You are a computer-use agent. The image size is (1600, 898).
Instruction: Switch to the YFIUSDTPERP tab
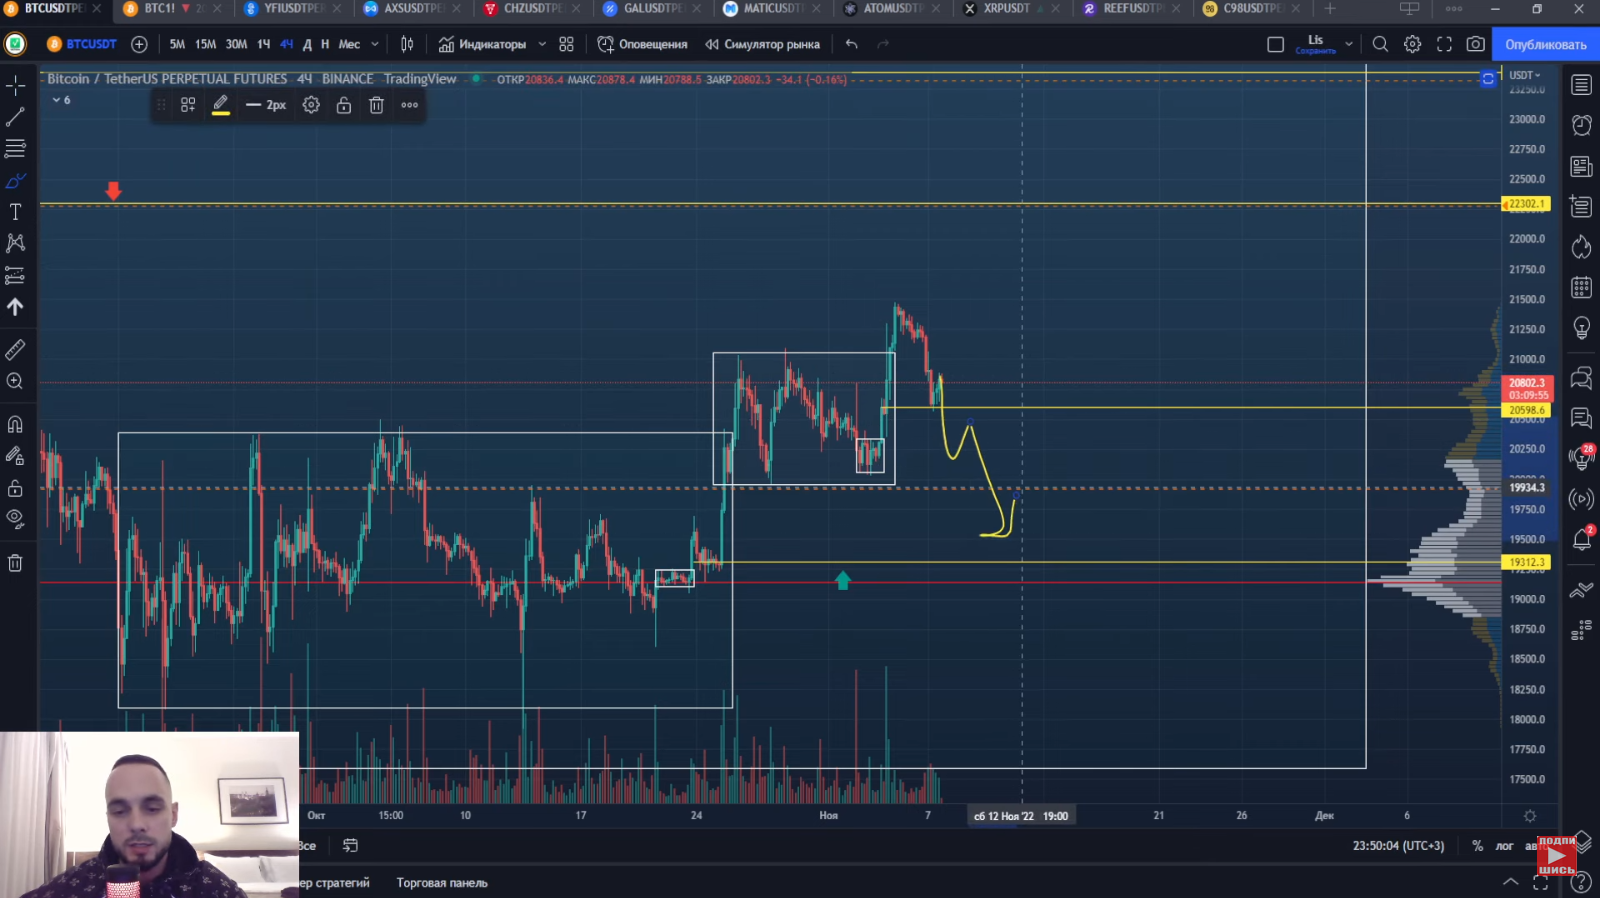point(294,8)
